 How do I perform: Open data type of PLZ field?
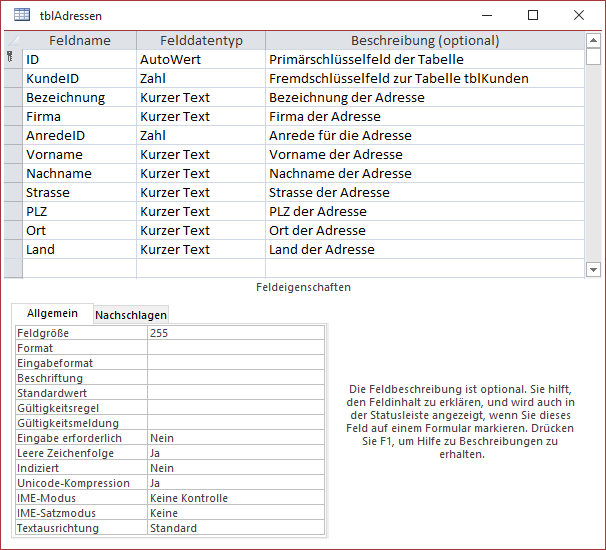[x=201, y=211]
